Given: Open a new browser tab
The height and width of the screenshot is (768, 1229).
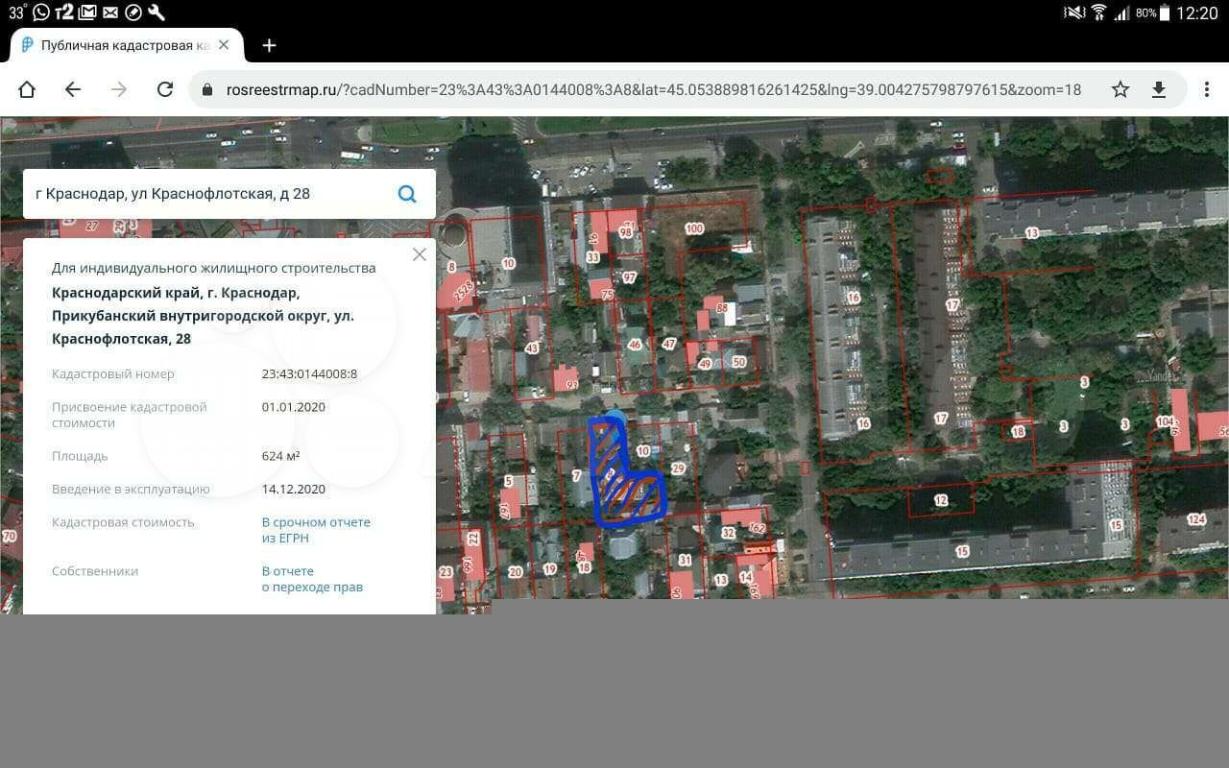Looking at the screenshot, I should point(269,45).
